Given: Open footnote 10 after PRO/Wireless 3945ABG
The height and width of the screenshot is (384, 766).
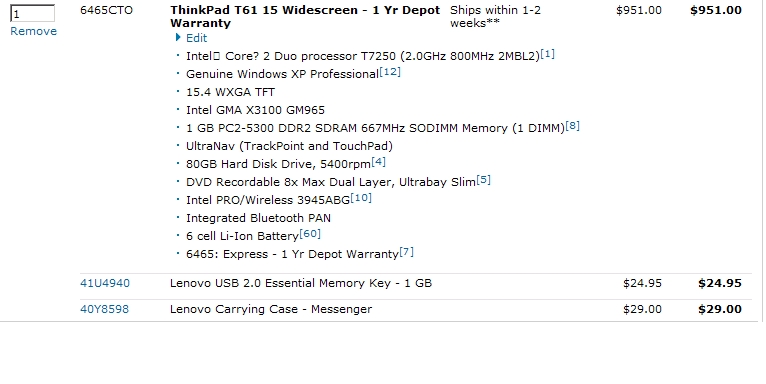Looking at the screenshot, I should (361, 198).
